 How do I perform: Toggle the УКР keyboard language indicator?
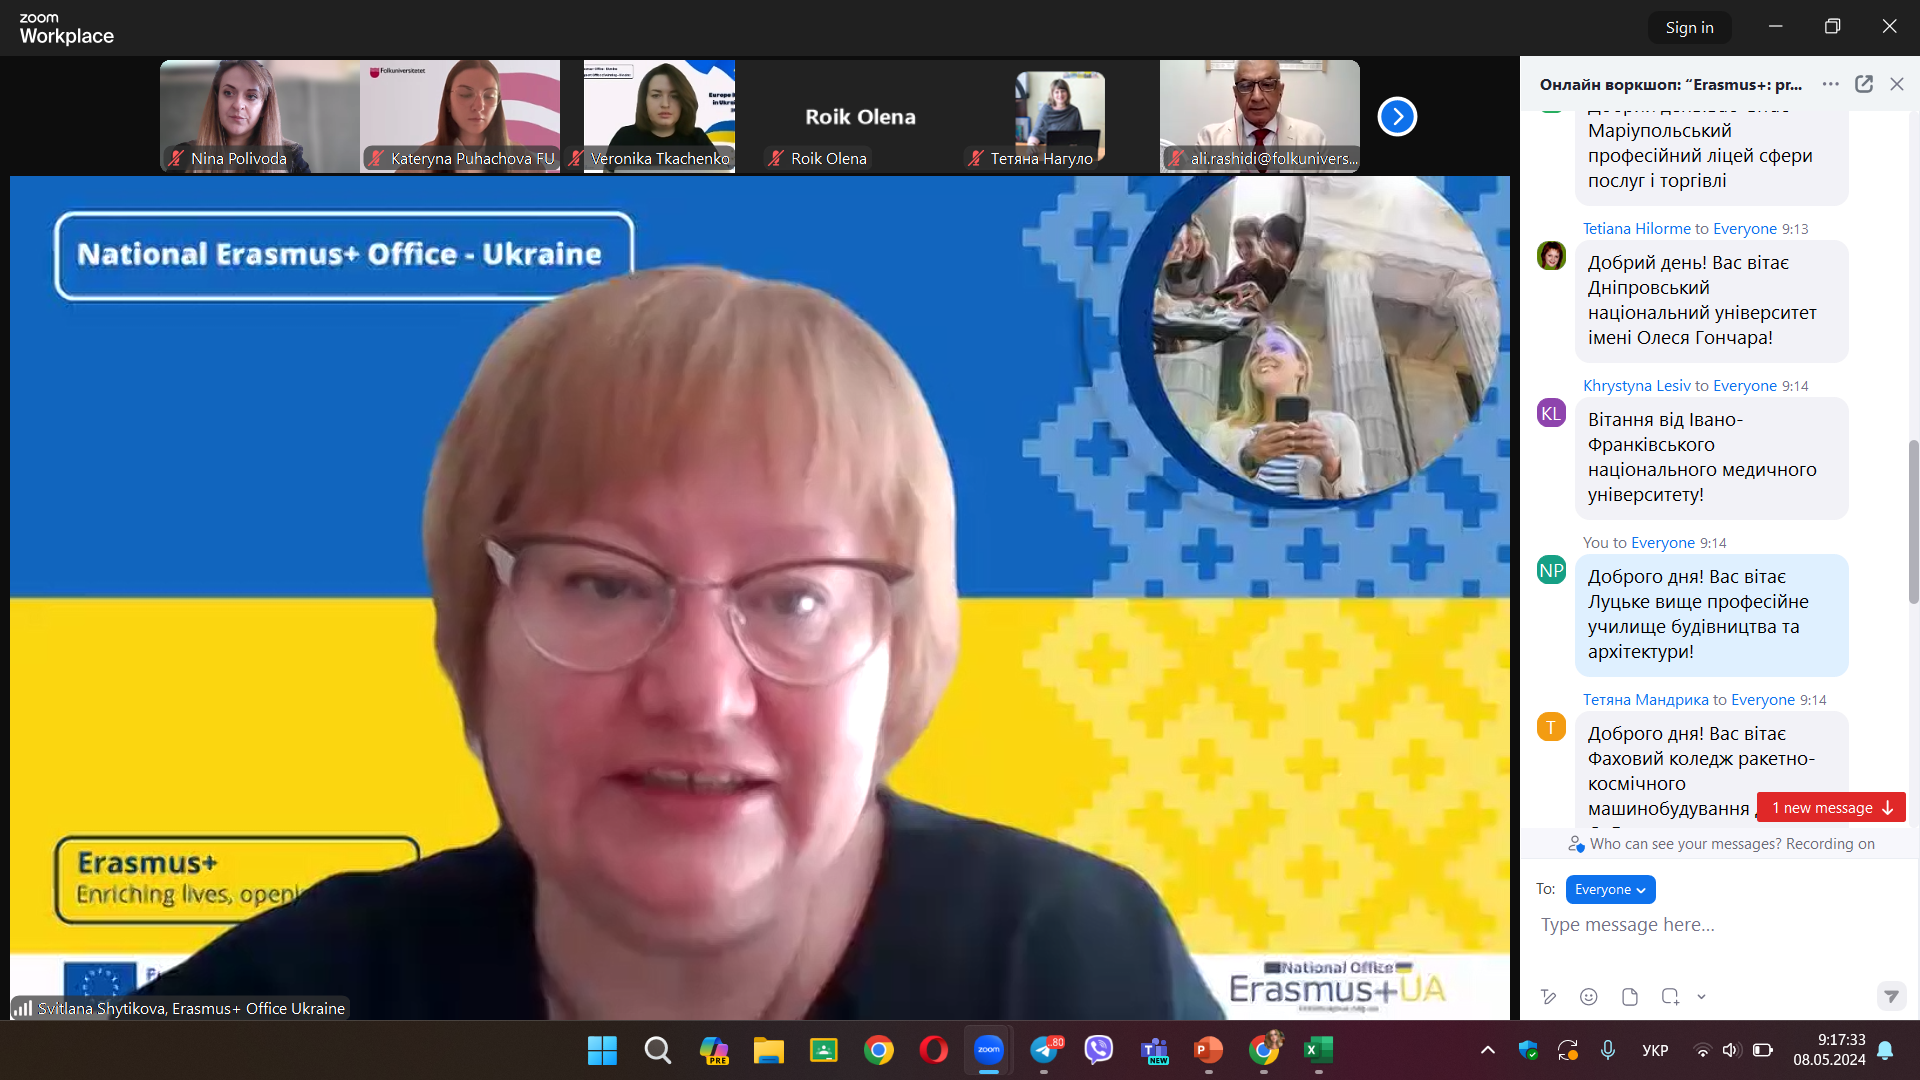(1655, 1050)
